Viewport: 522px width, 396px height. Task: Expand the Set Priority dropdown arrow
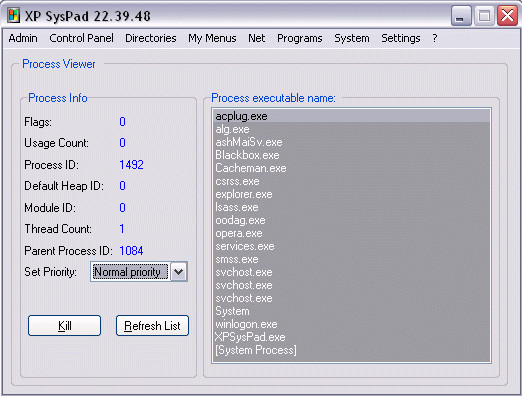[x=179, y=272]
